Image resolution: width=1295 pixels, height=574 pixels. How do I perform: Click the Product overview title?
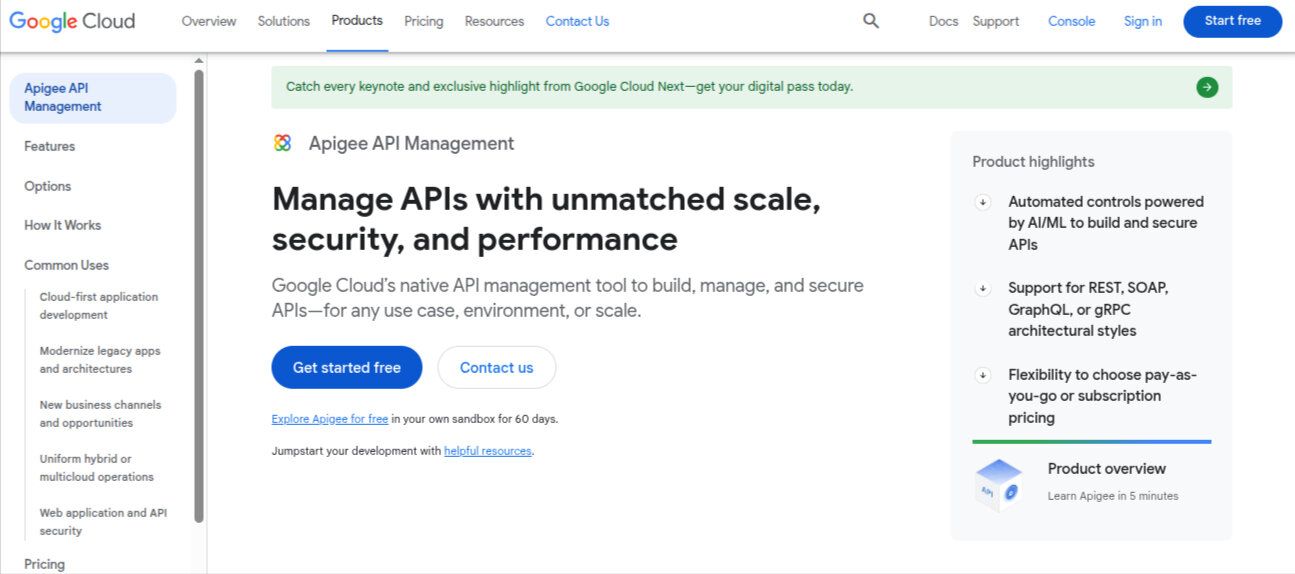click(x=1107, y=469)
